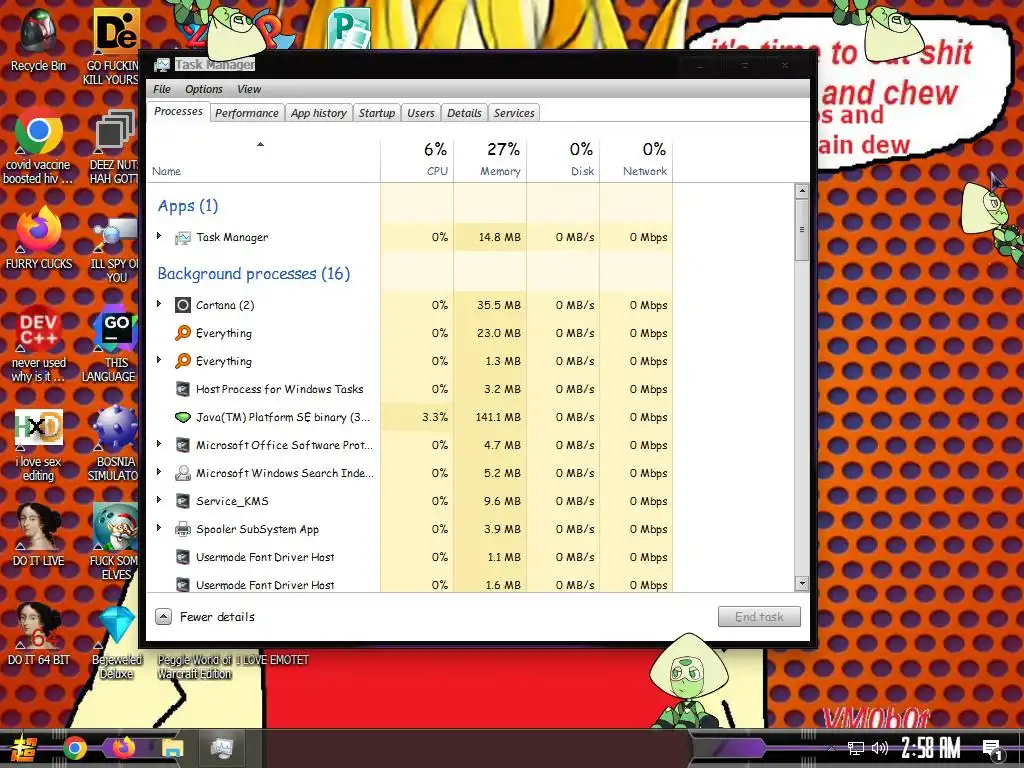This screenshot has height=768, width=1024.
Task: Open the notification center icon
Action: [993, 750]
